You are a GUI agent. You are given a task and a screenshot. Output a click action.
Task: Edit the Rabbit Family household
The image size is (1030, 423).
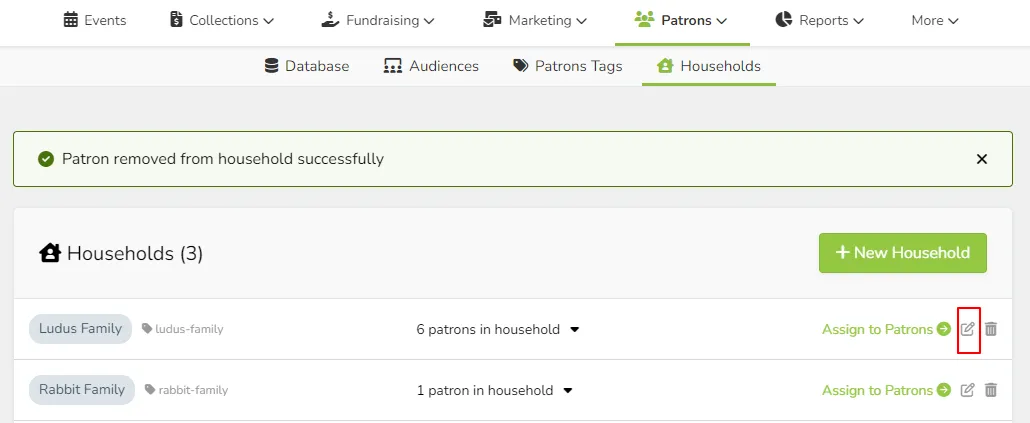pos(967,390)
